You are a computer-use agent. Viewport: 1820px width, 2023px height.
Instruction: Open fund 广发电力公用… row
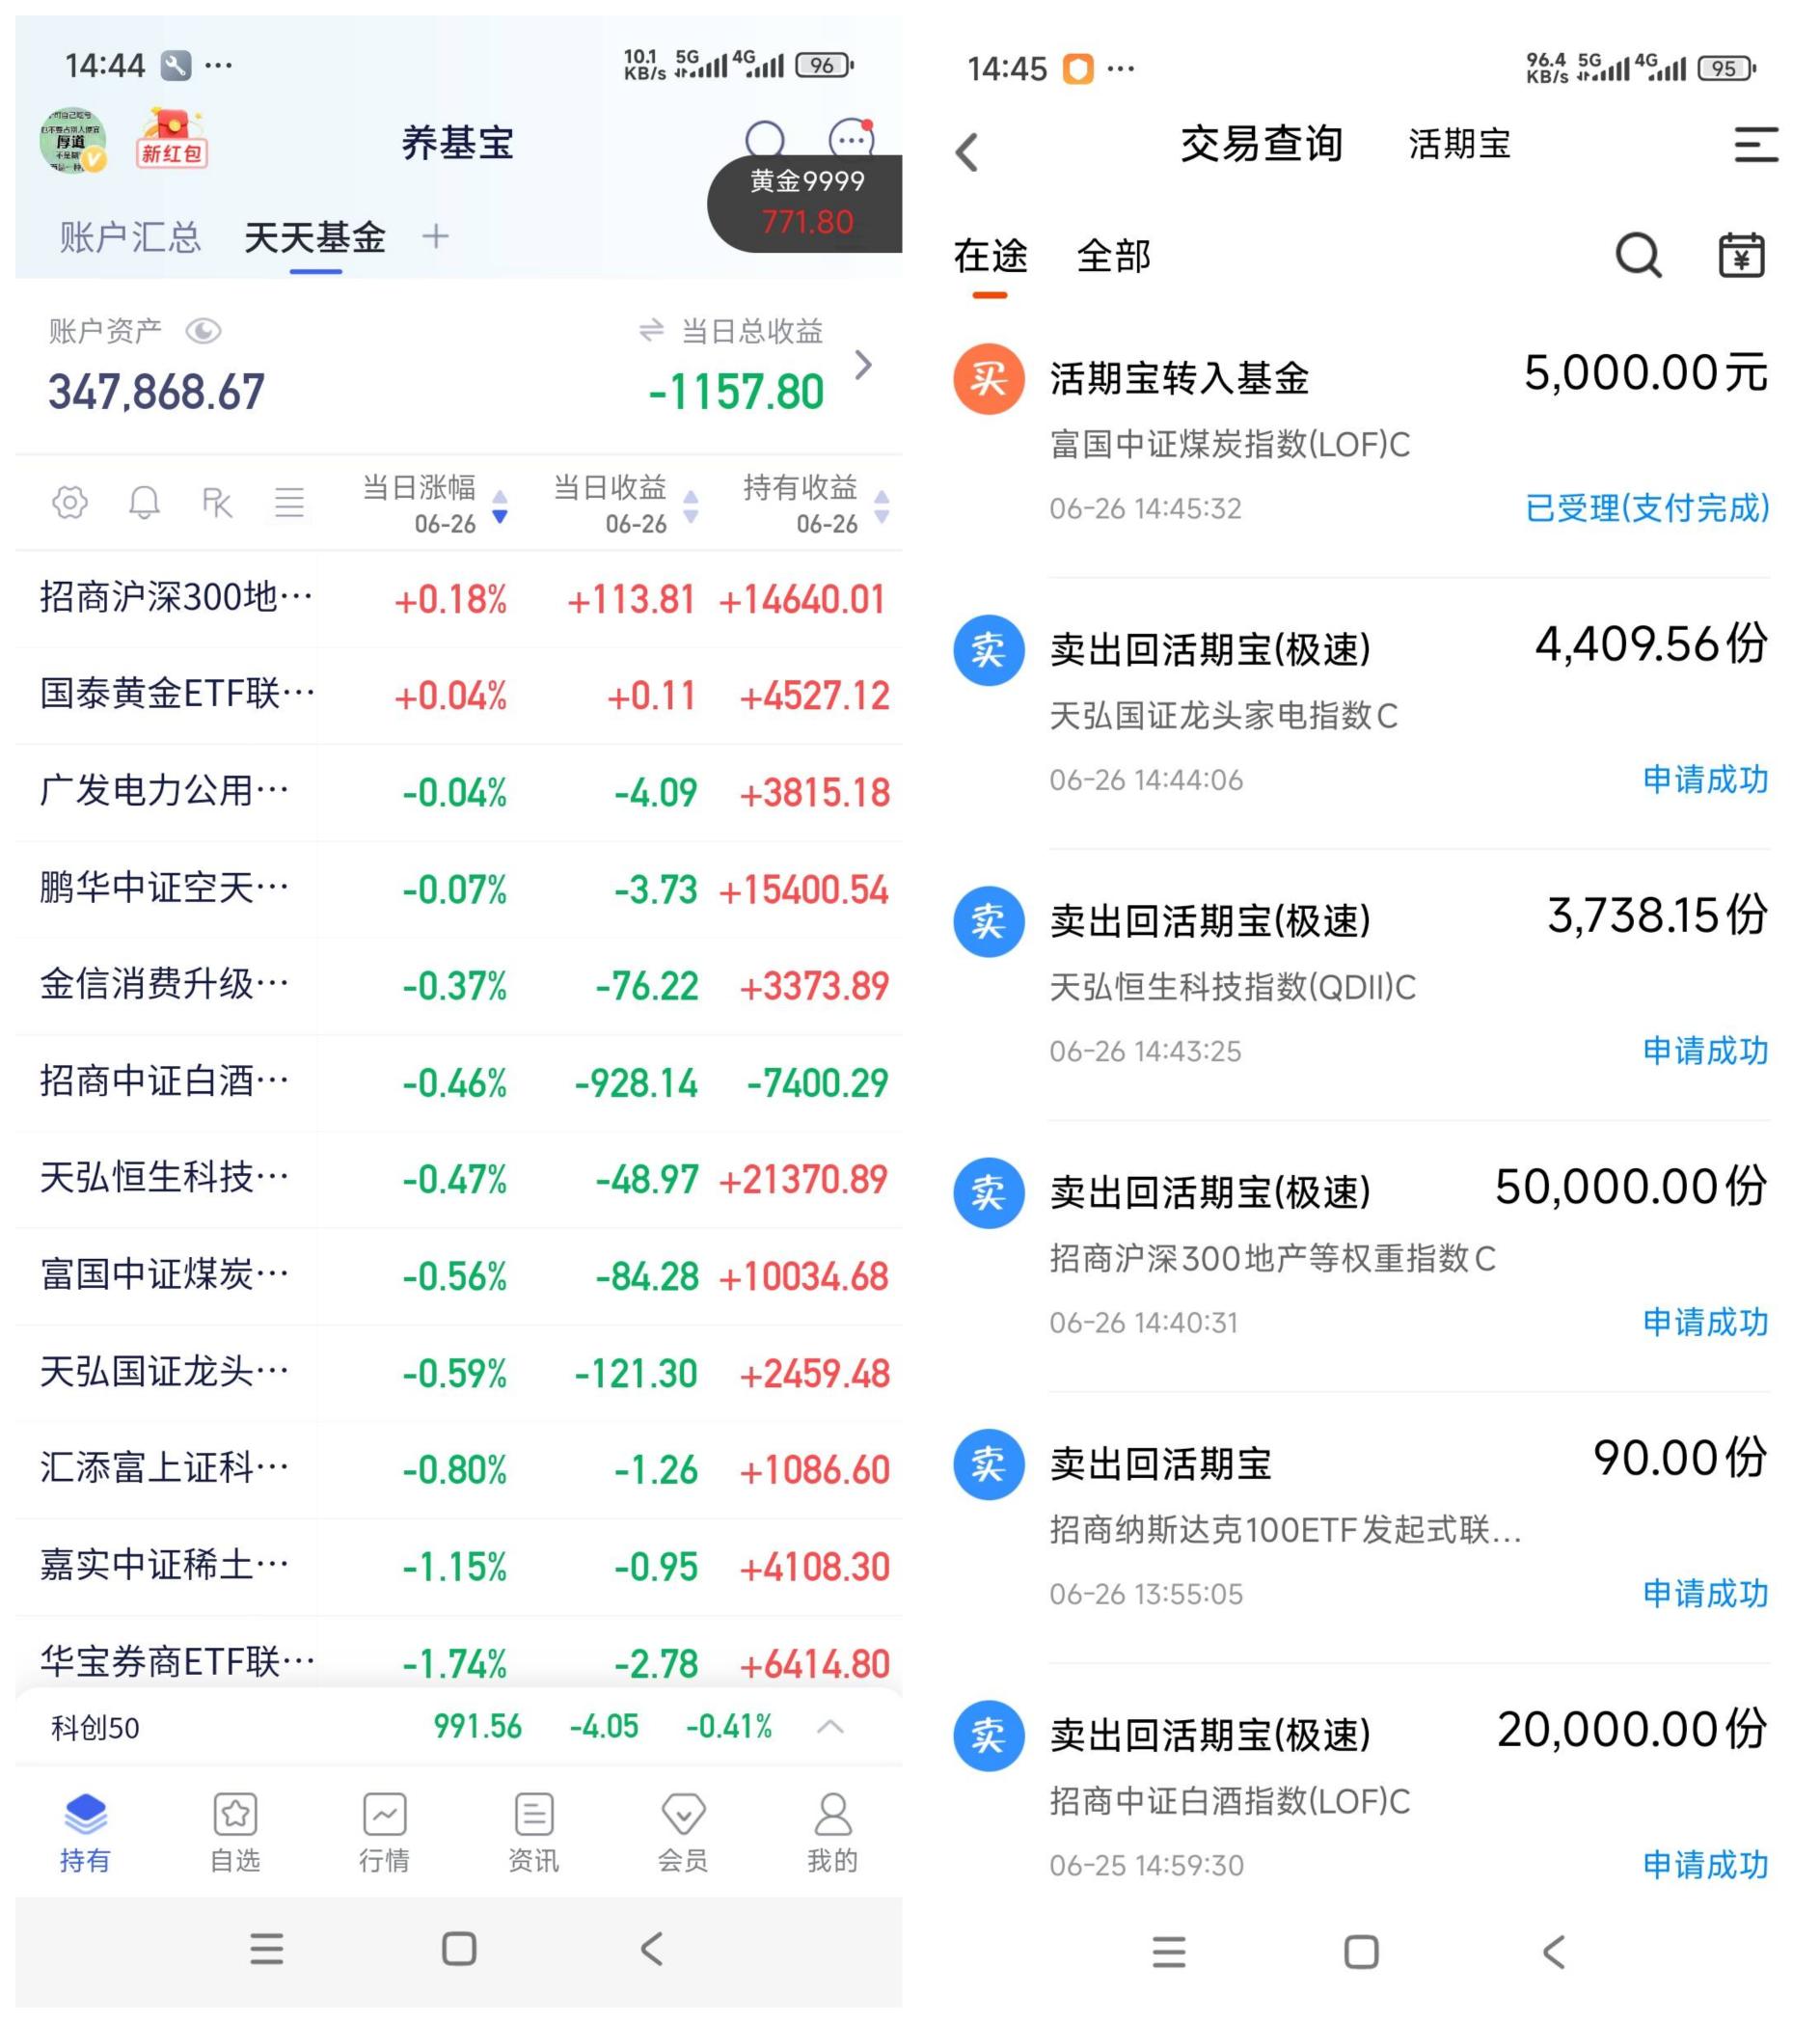click(x=459, y=792)
